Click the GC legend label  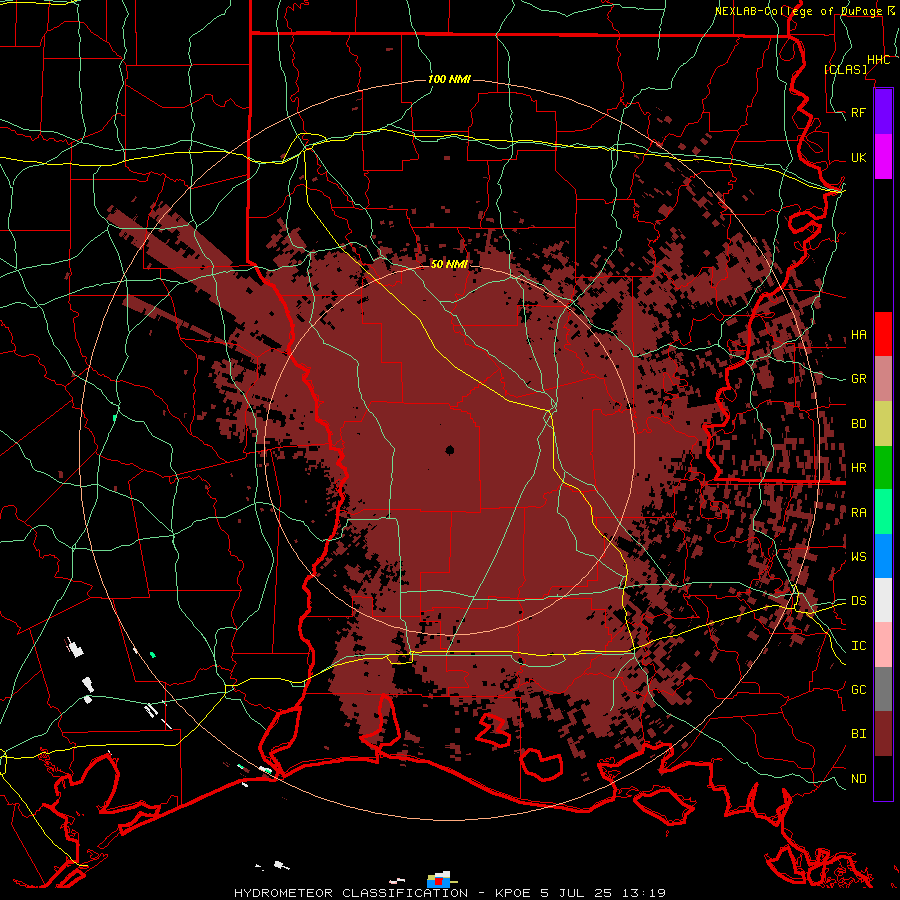[858, 690]
